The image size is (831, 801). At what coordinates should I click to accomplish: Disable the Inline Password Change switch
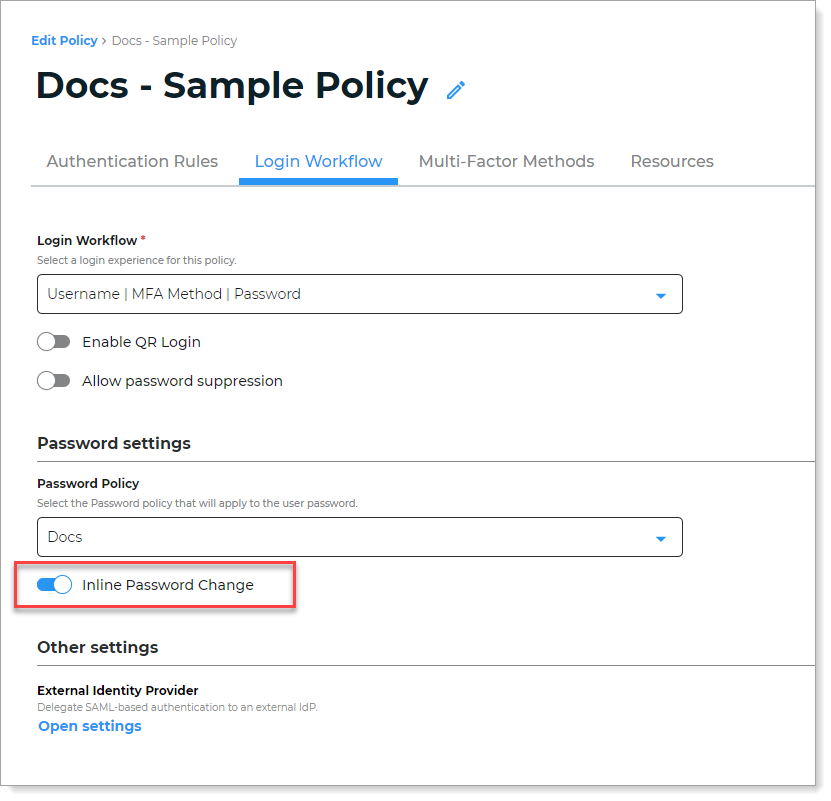[54, 585]
